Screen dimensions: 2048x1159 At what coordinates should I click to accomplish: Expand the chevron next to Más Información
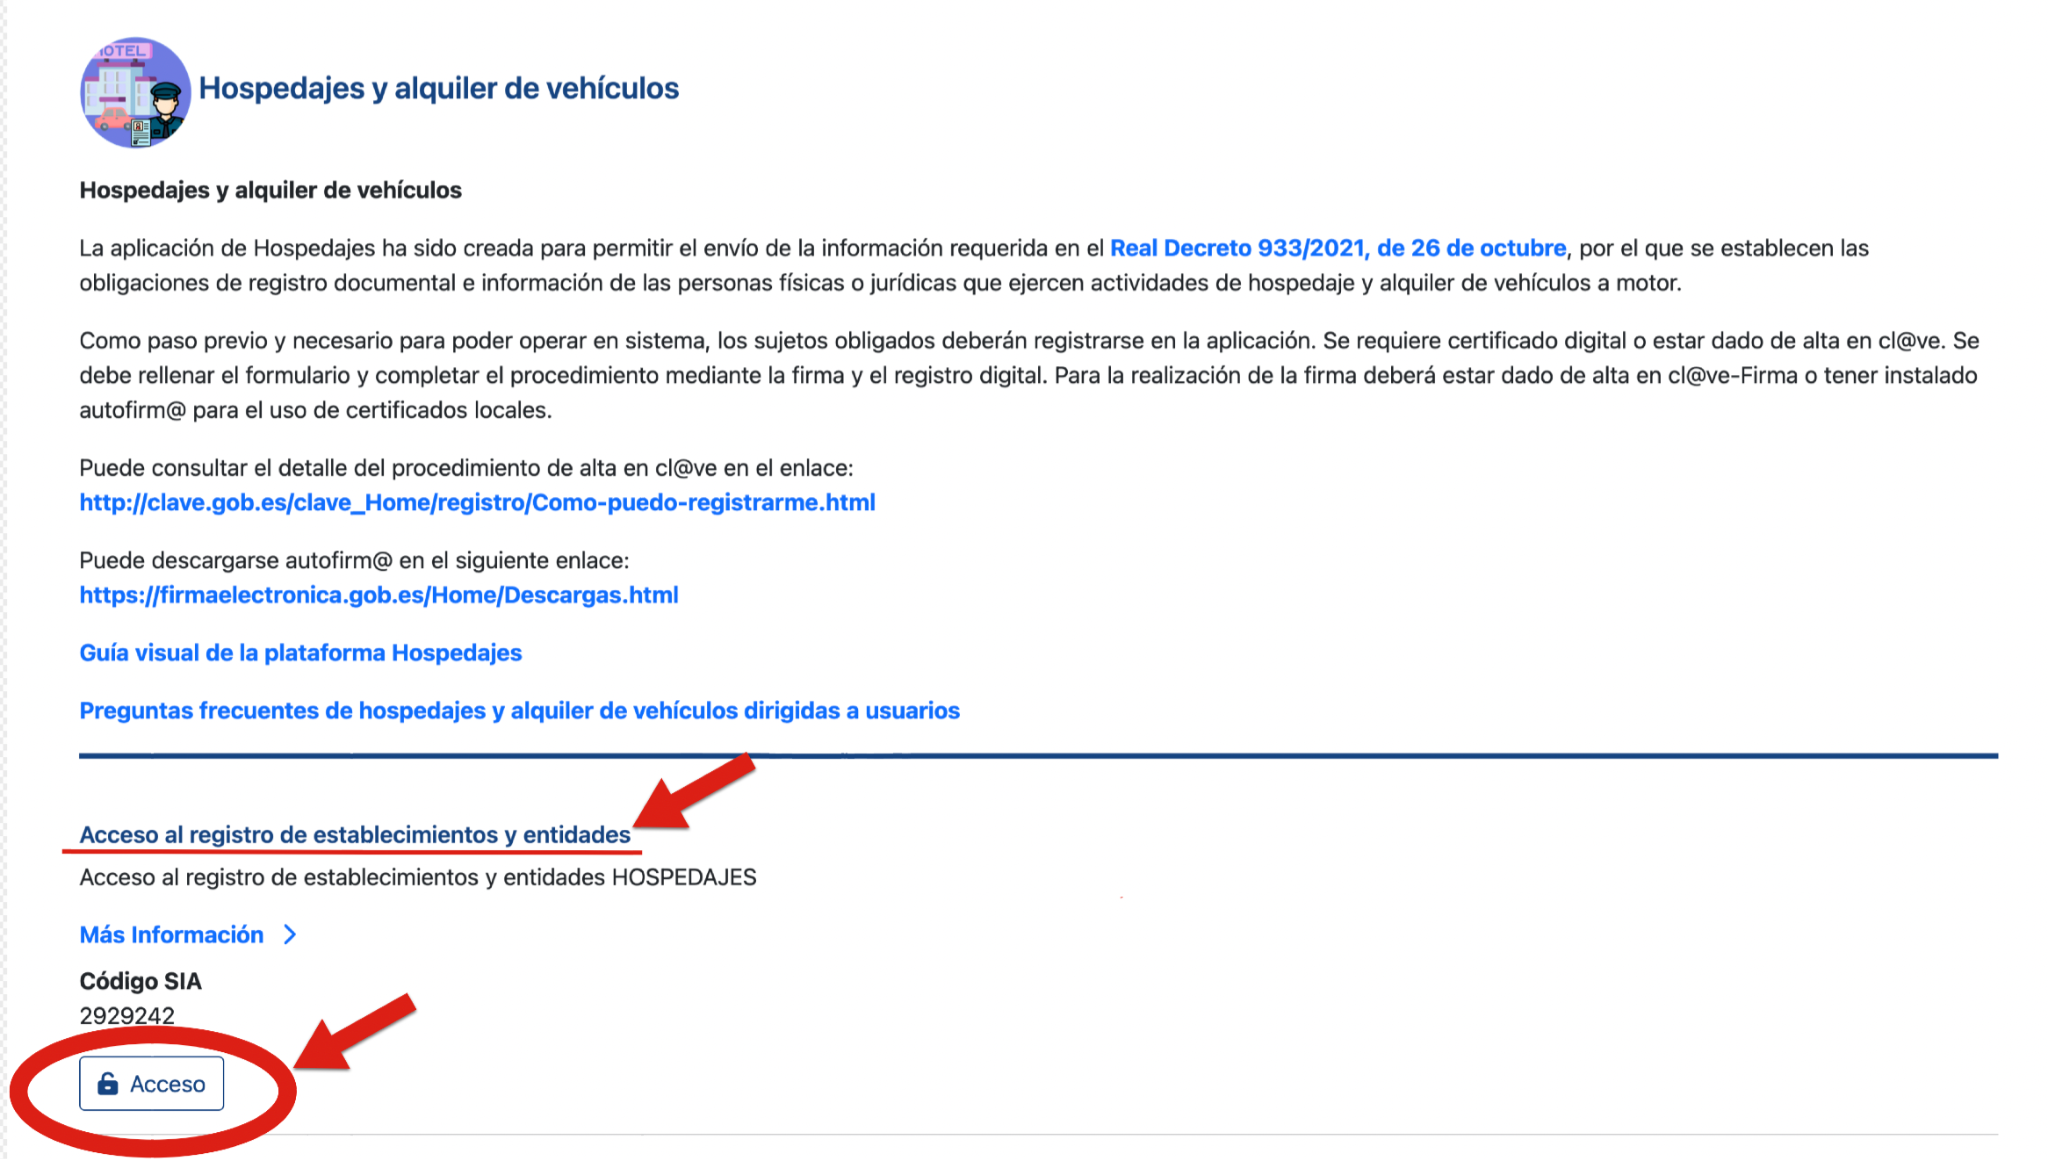290,935
